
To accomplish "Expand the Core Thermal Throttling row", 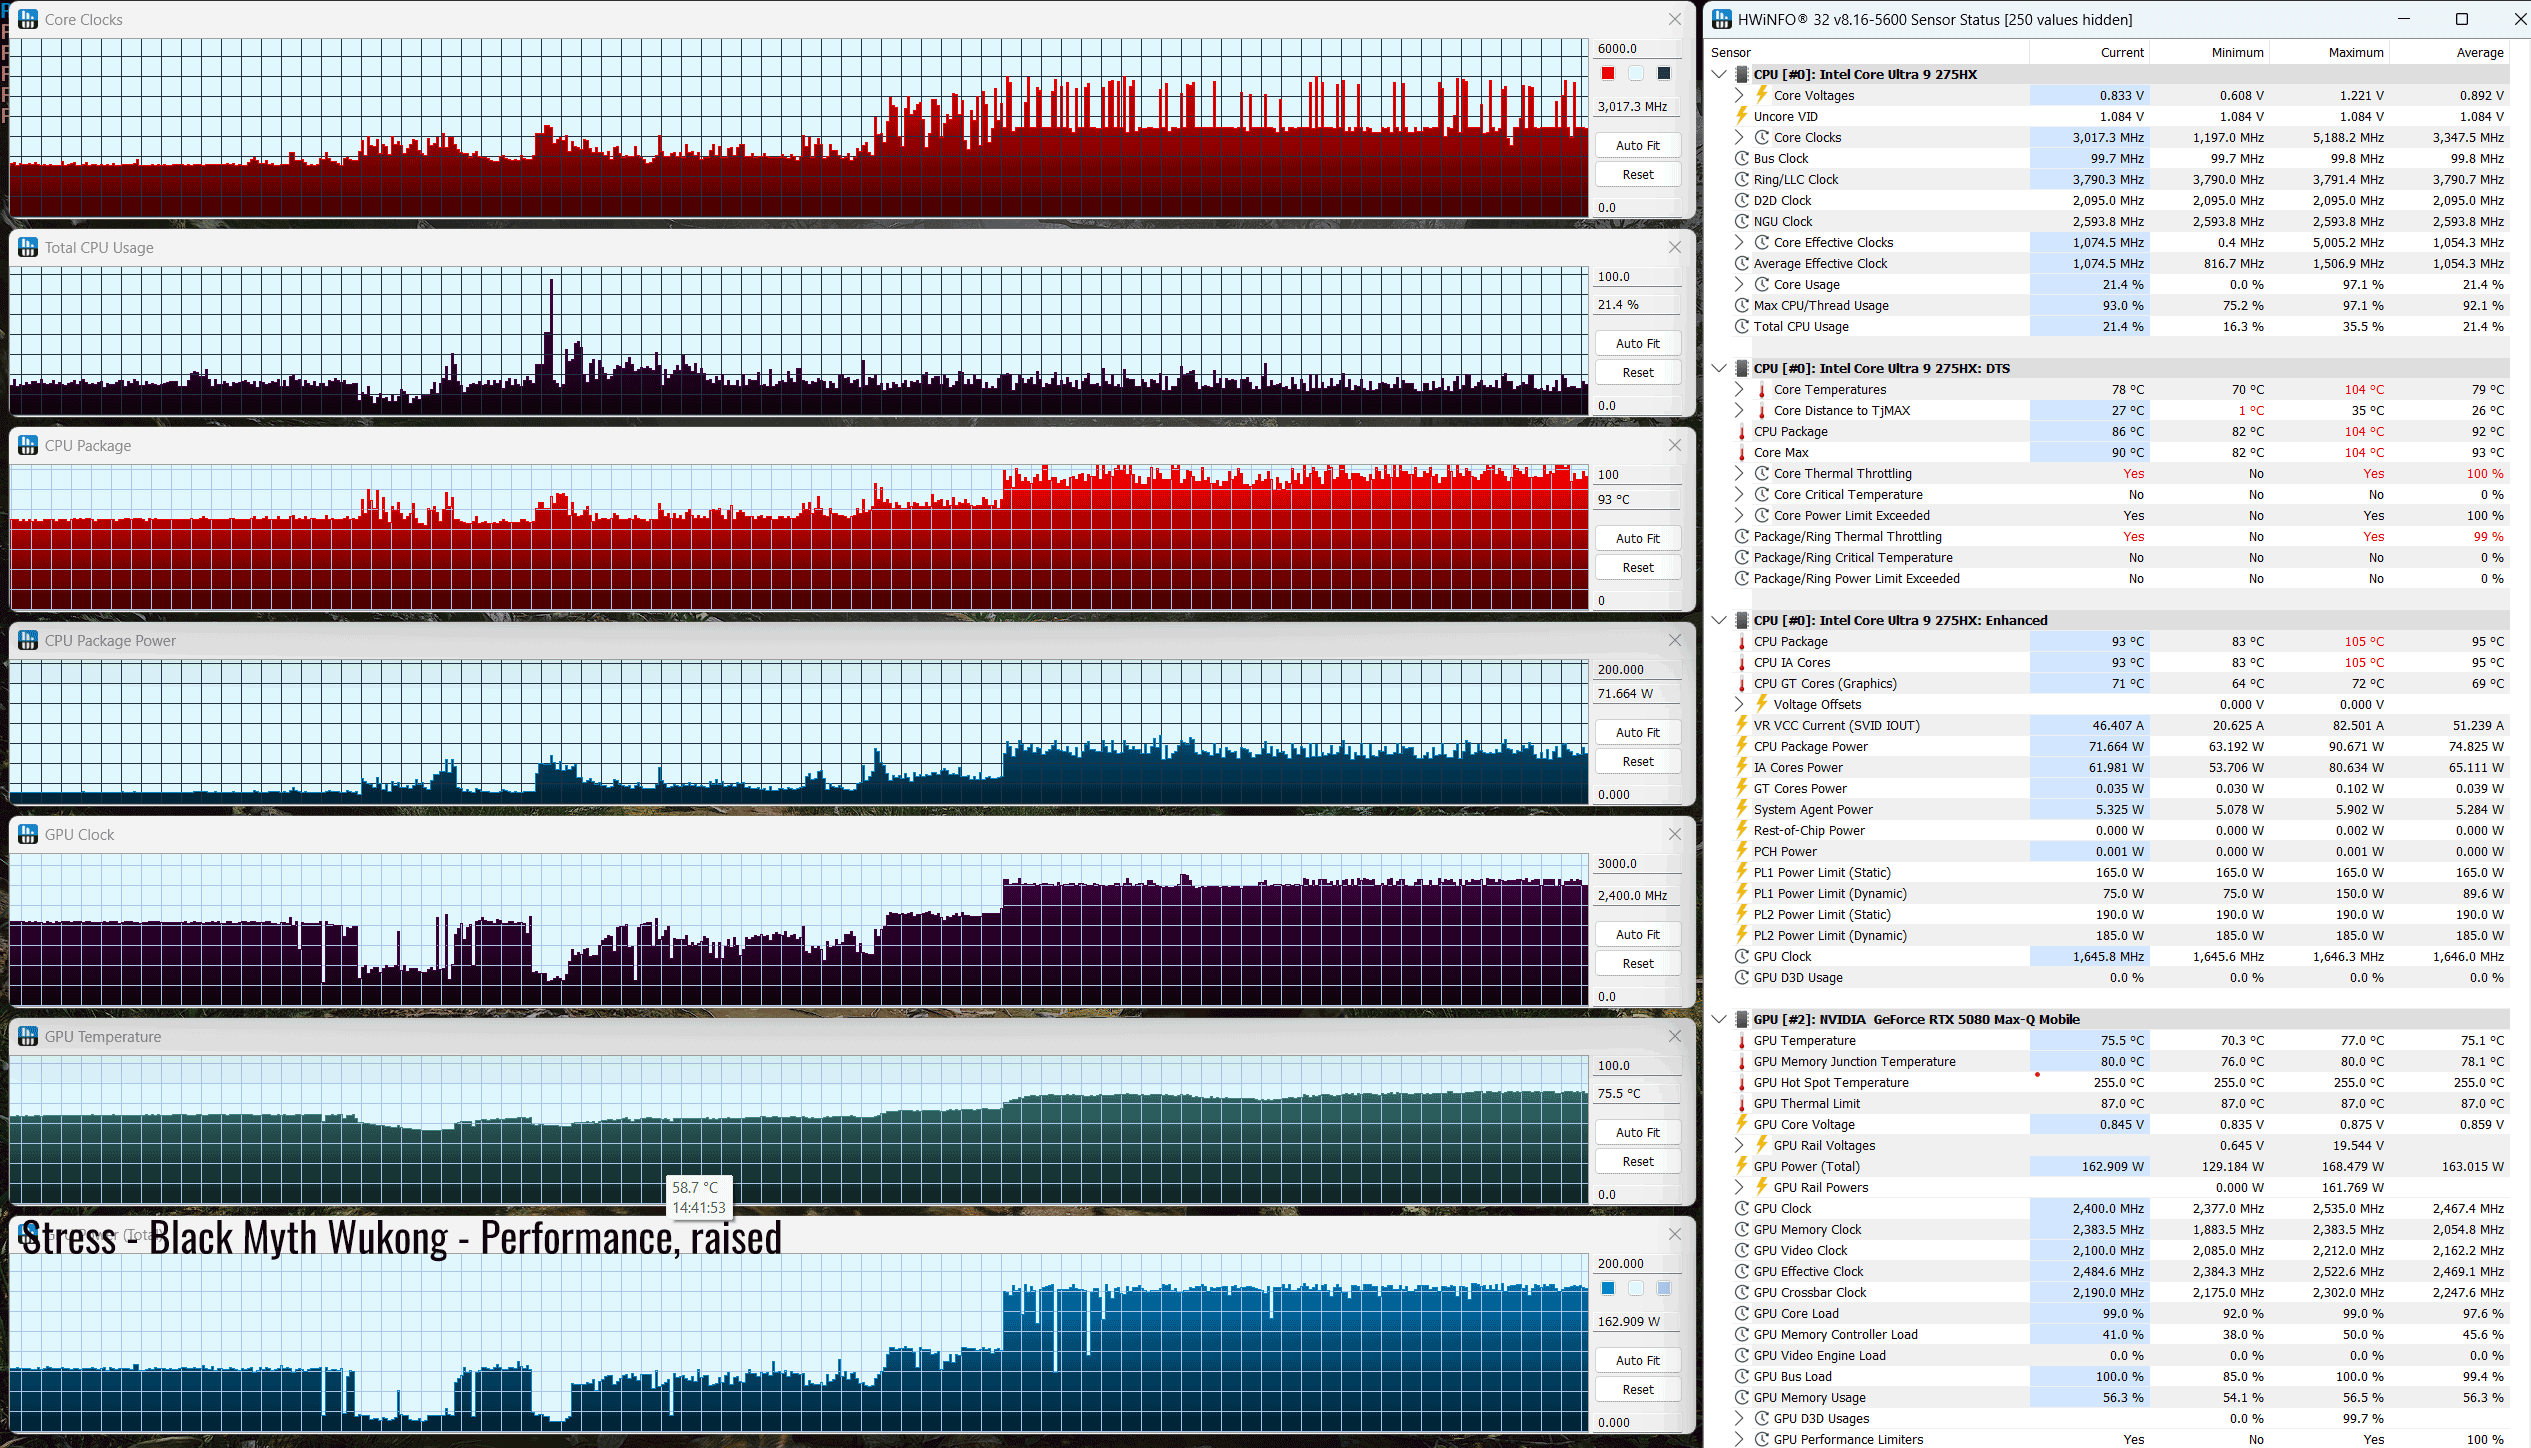I will (x=1739, y=473).
